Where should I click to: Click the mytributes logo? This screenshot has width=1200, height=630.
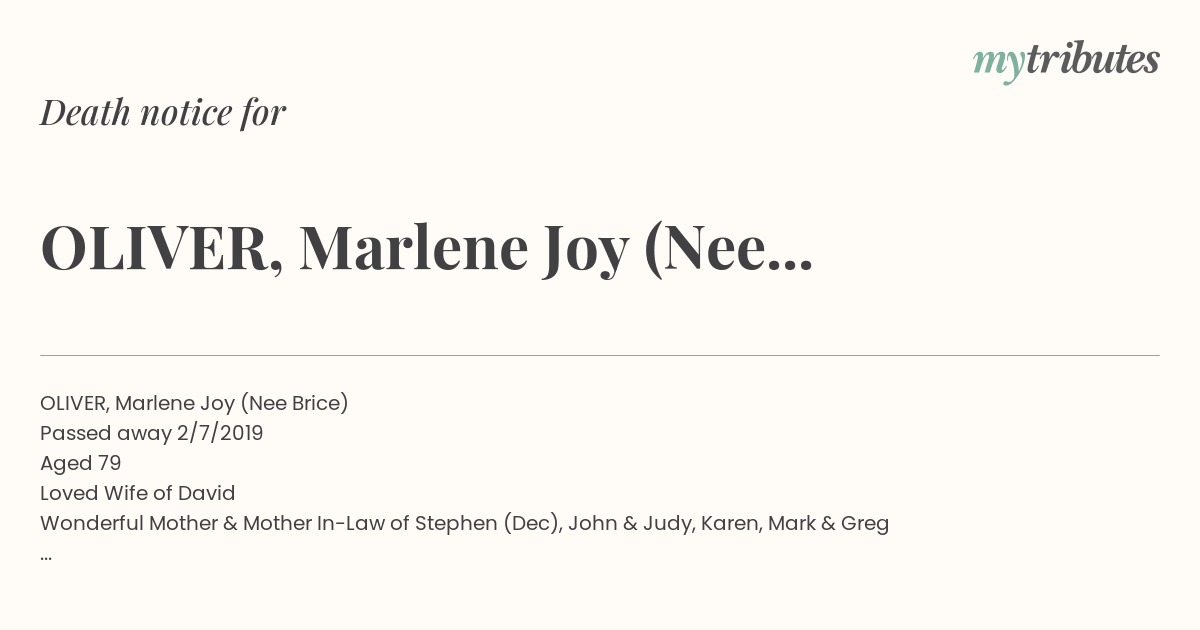coord(1066,62)
